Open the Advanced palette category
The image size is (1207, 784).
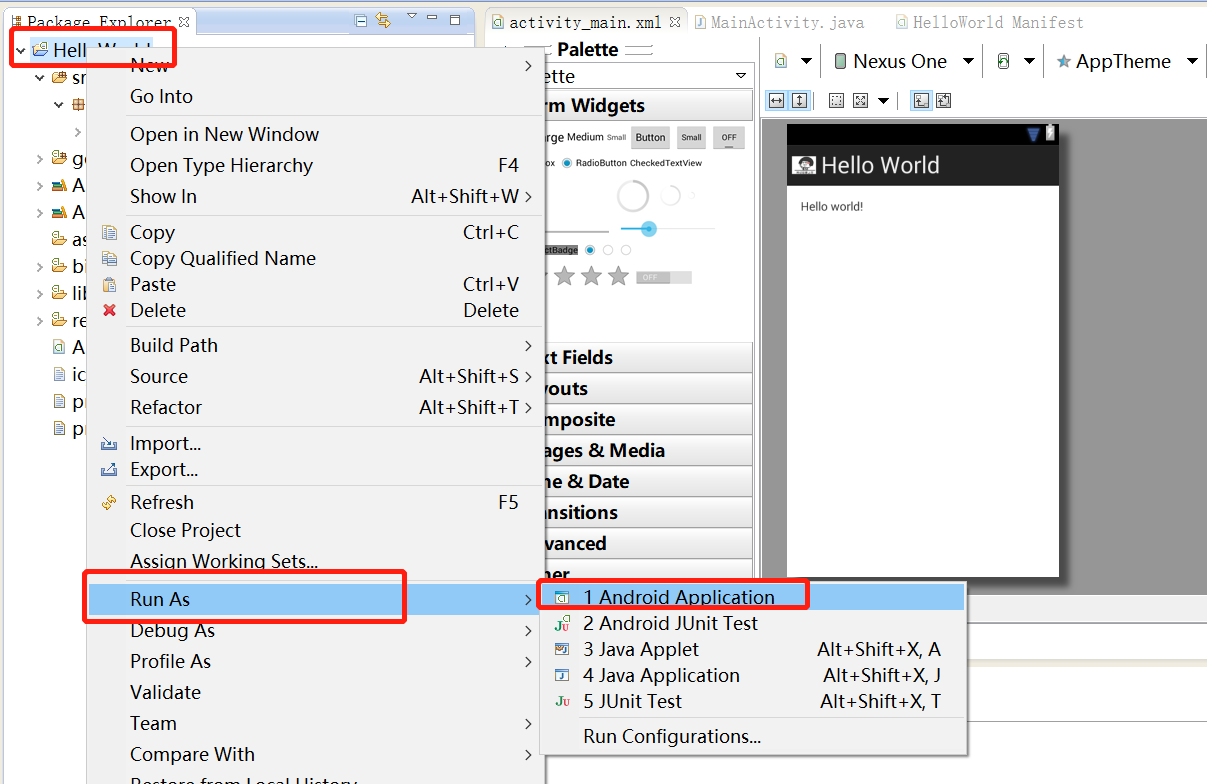coord(647,543)
